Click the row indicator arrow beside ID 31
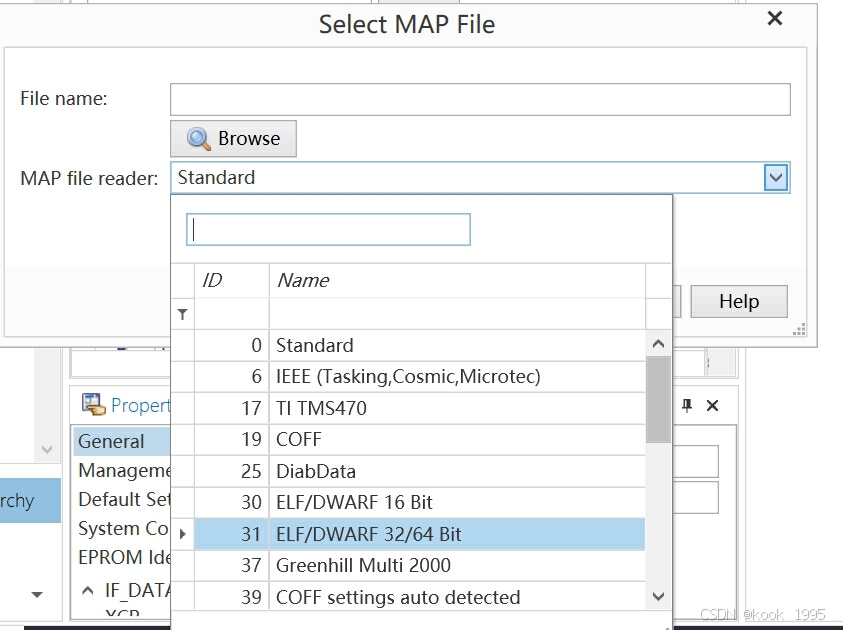Viewport: 843px width, 630px height. point(183,534)
